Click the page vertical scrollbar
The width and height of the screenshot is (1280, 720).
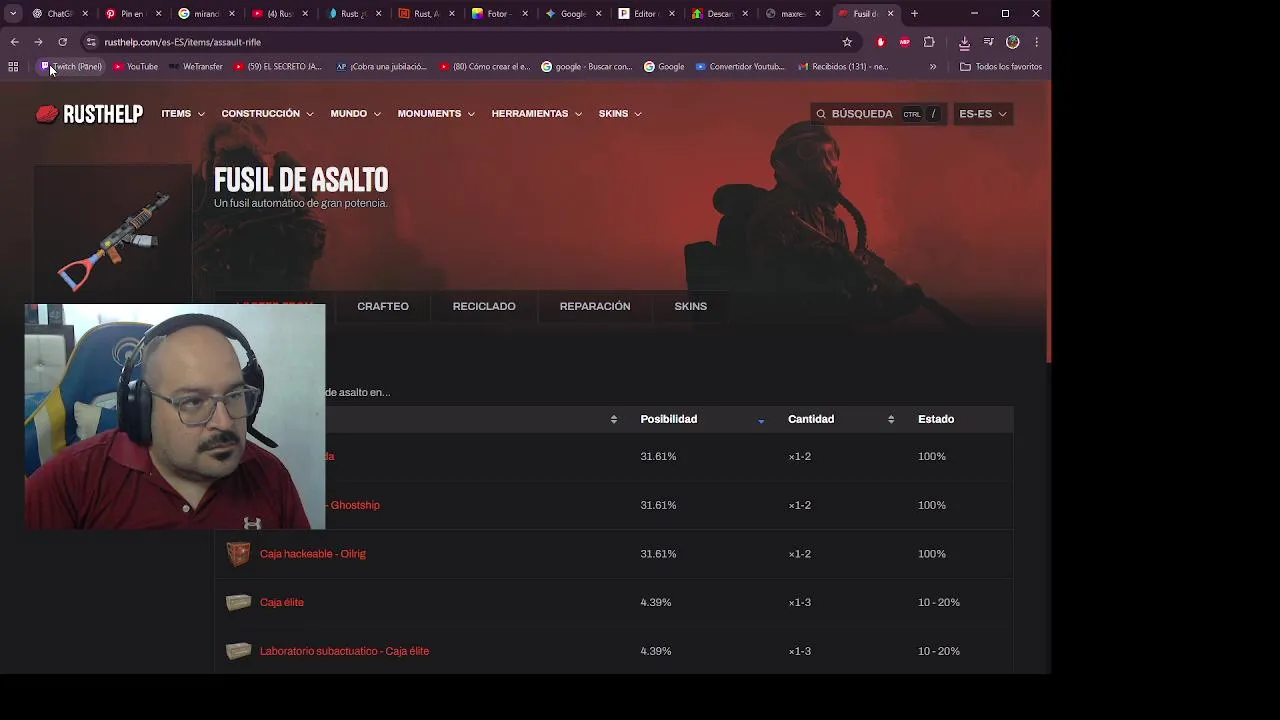pyautogui.click(x=1048, y=223)
